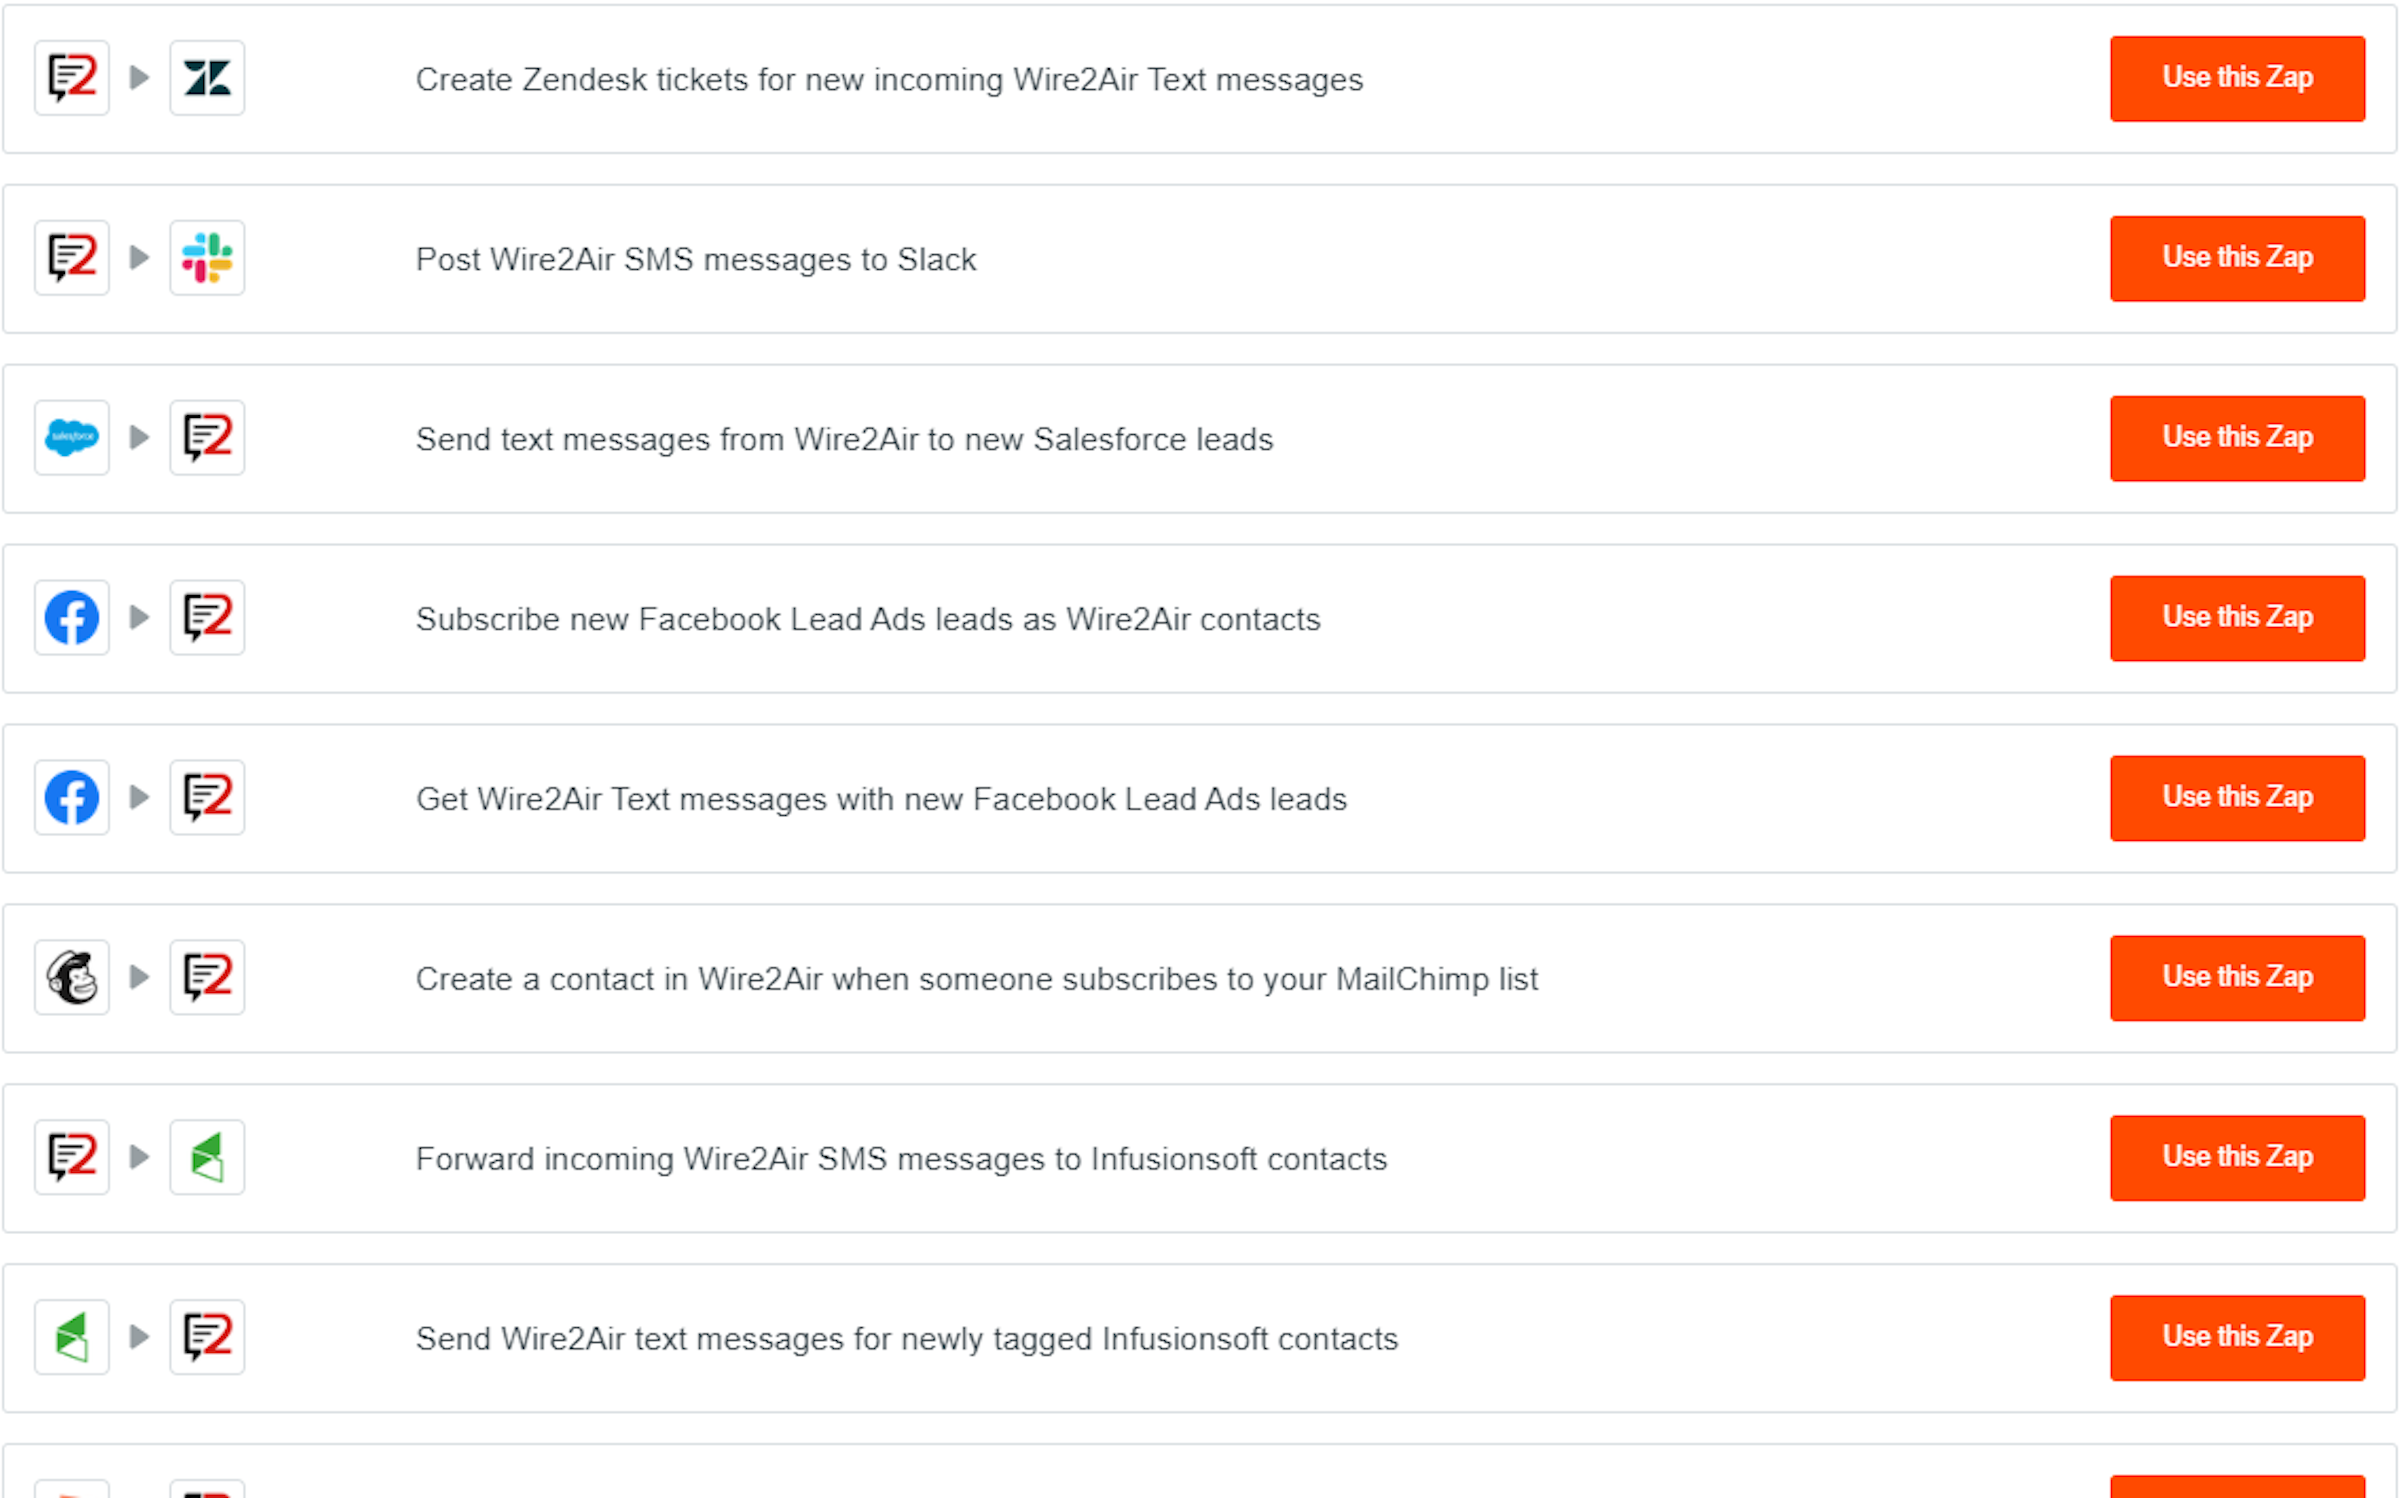Click the Facebook icon in the Lead Ads row

[x=71, y=618]
